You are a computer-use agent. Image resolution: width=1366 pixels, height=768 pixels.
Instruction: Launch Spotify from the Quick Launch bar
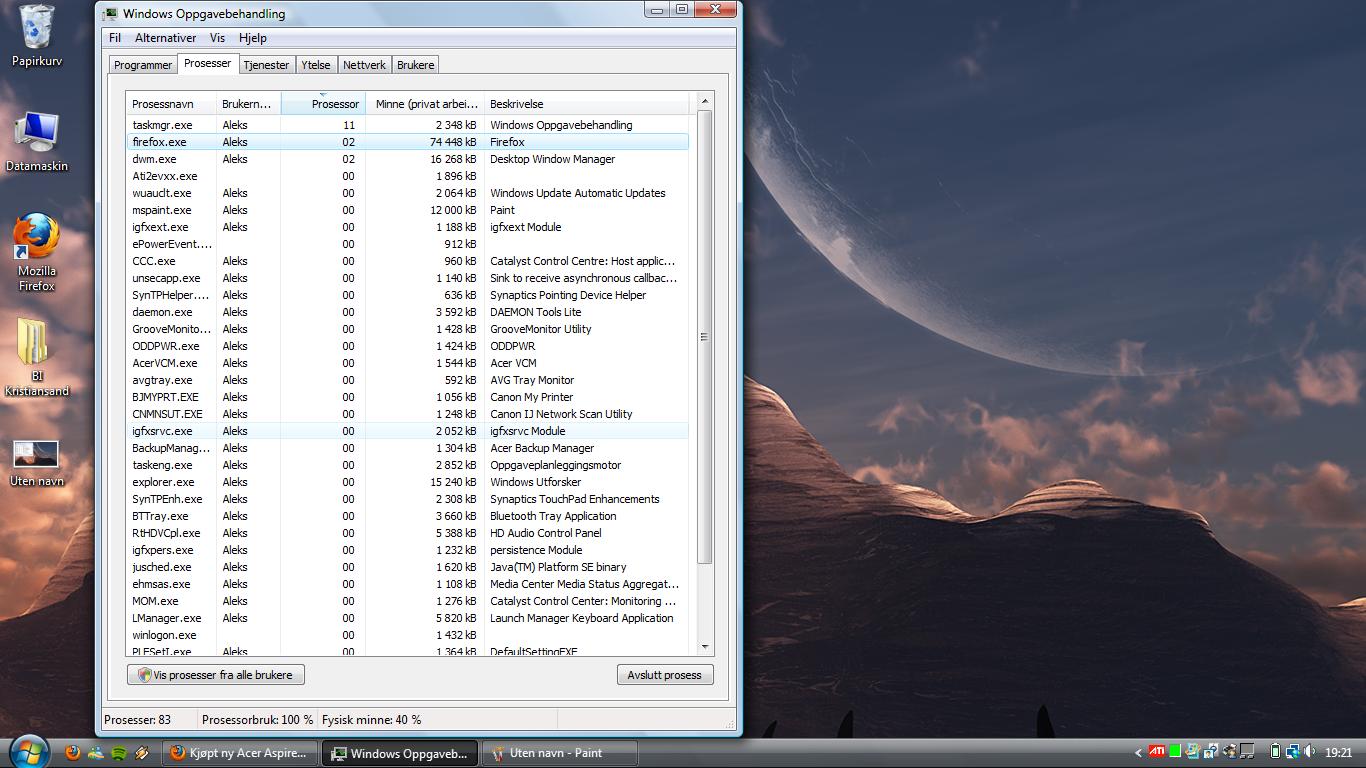pos(119,753)
